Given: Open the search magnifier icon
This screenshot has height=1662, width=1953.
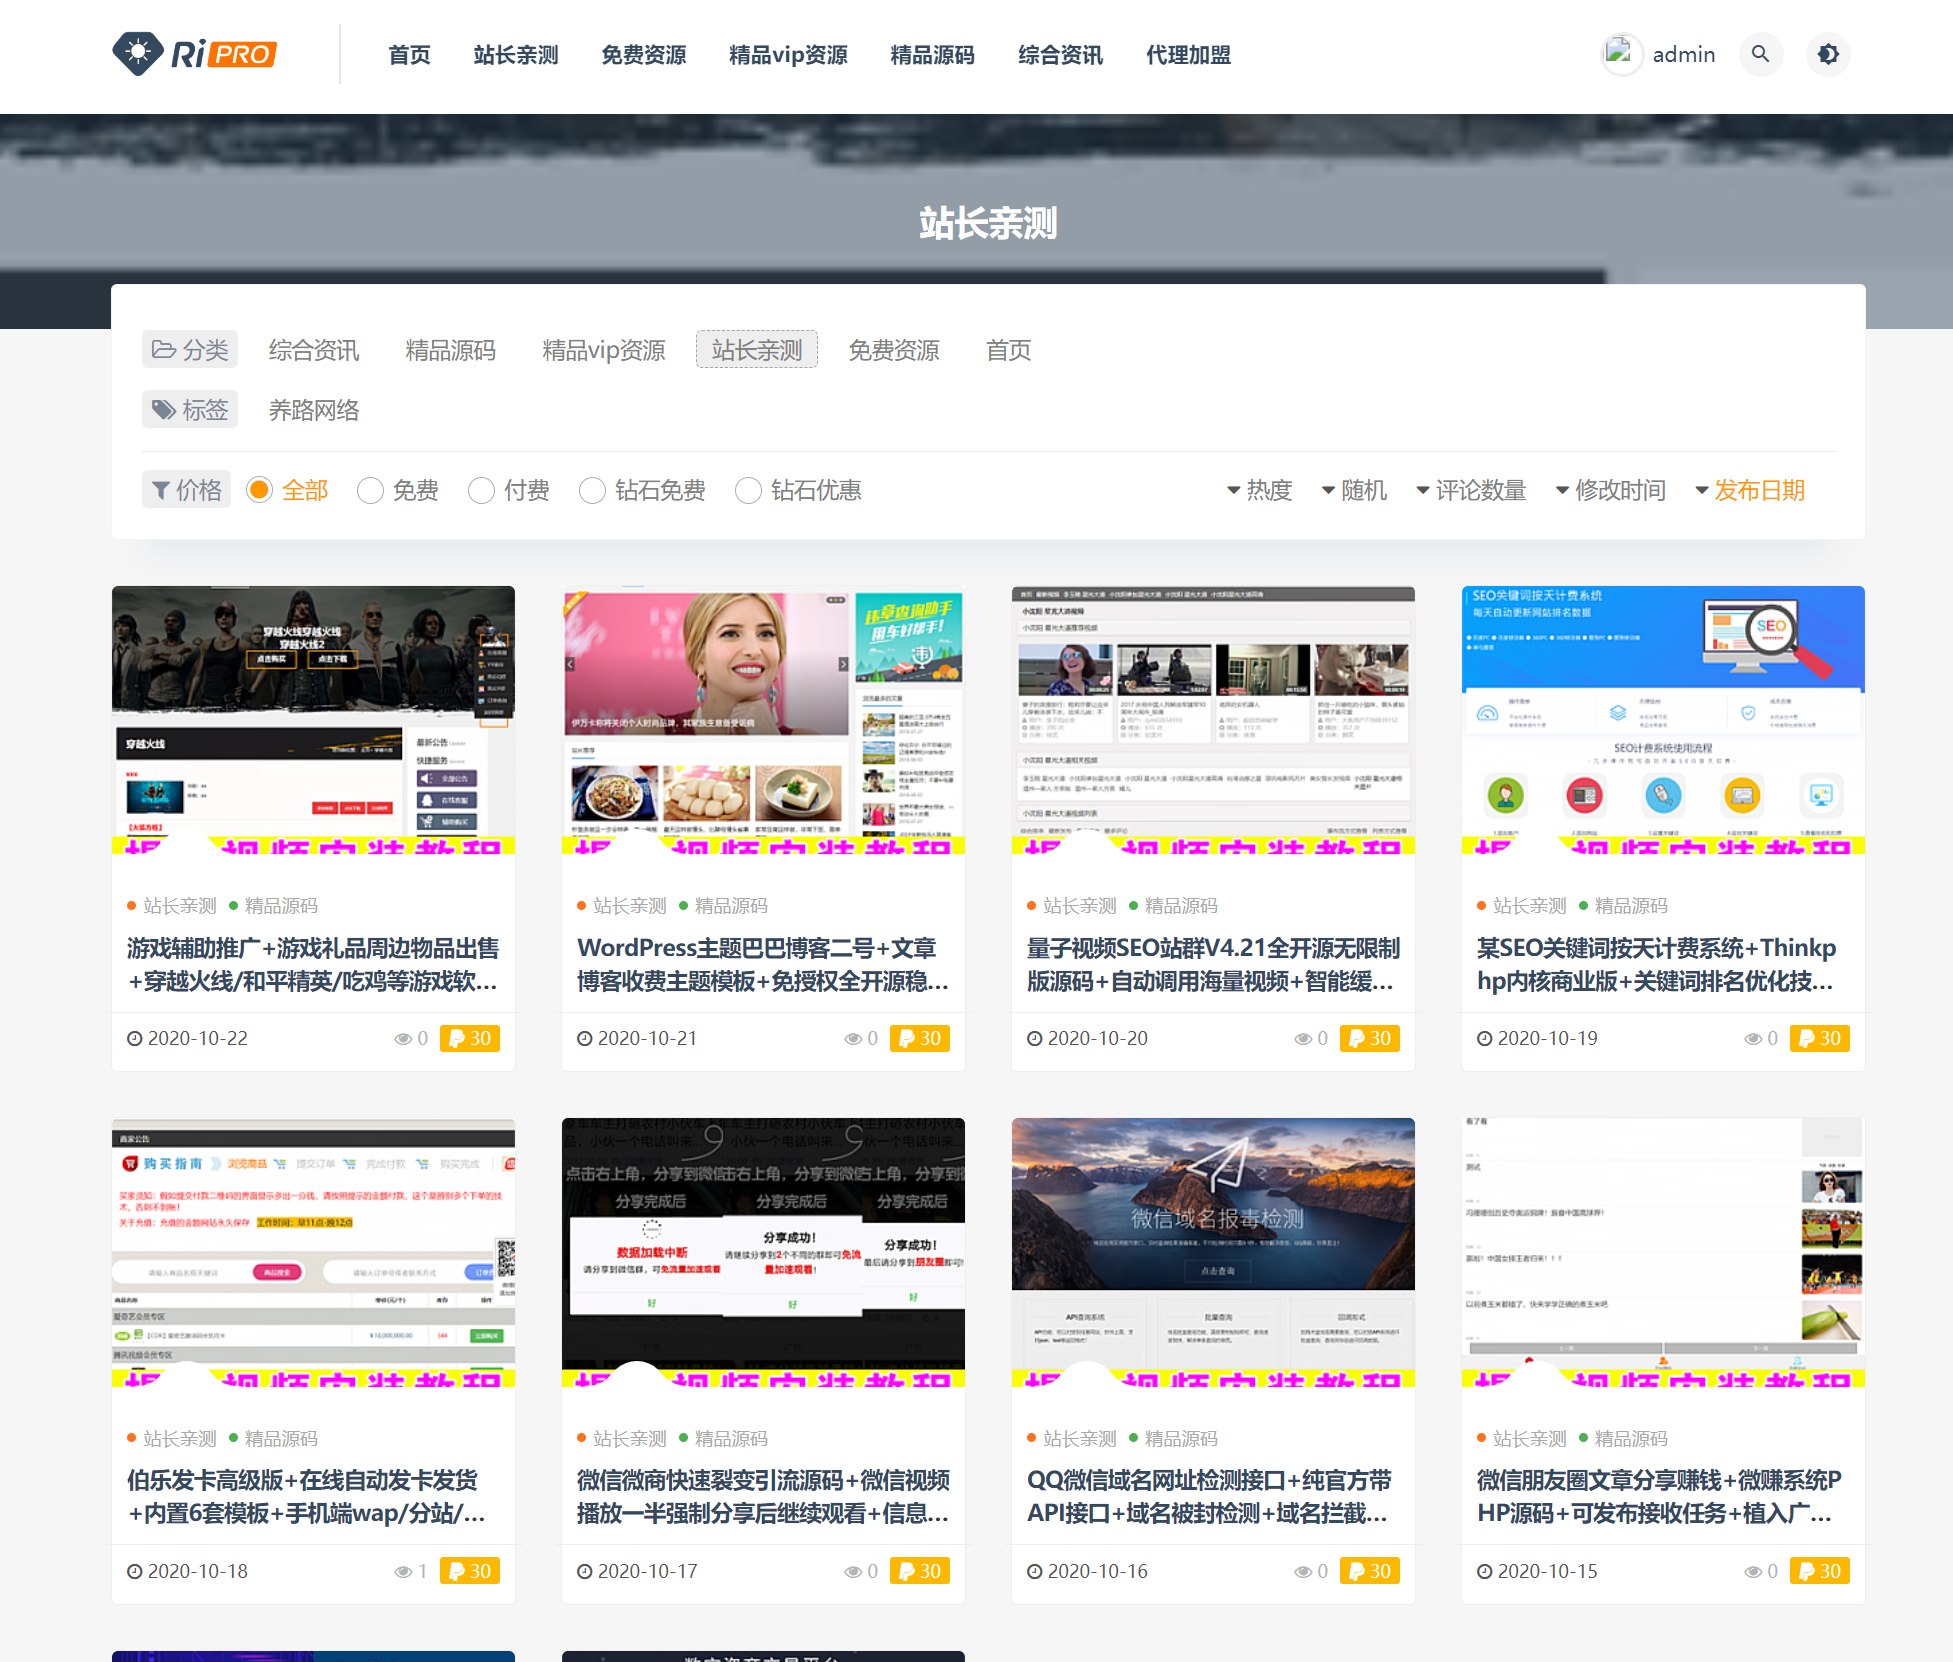Looking at the screenshot, I should tap(1760, 54).
